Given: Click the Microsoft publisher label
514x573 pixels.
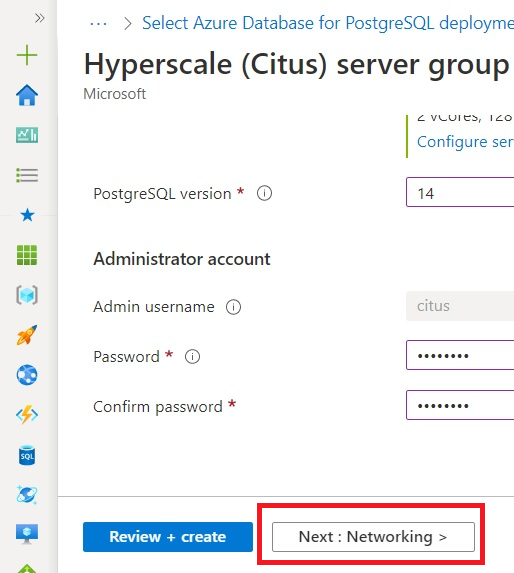Looking at the screenshot, I should [x=114, y=94].
